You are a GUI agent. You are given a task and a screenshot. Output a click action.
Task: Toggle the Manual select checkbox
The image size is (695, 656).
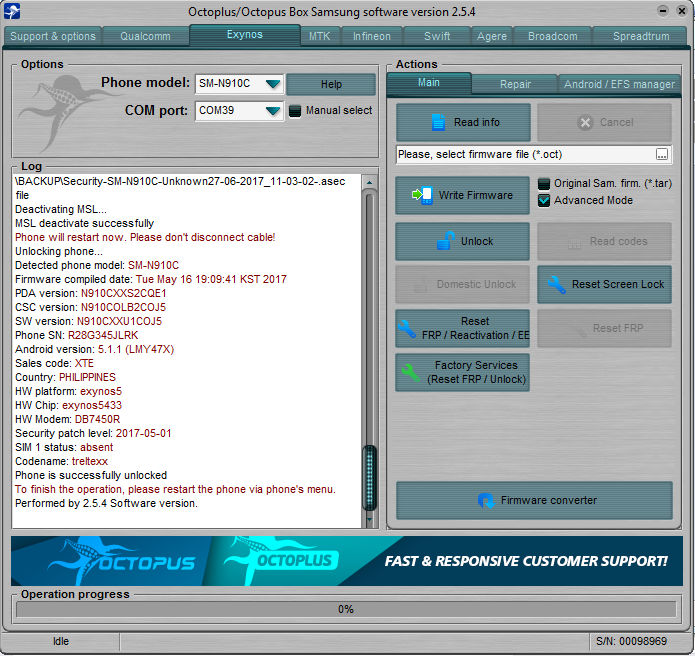pos(295,111)
